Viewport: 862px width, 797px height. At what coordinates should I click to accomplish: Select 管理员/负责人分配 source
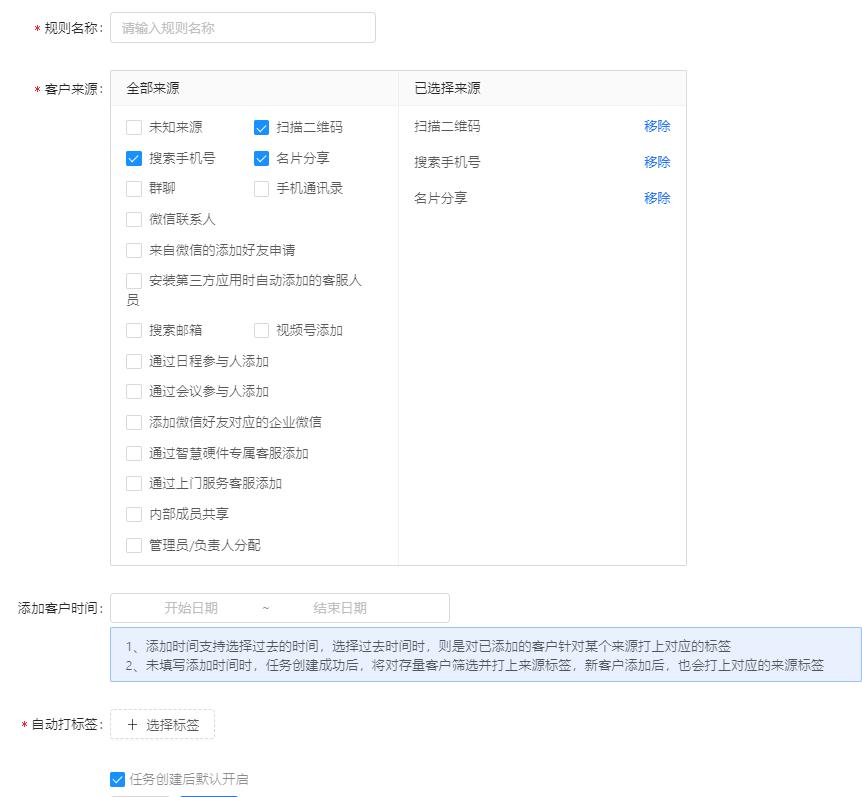pyautogui.click(x=134, y=544)
